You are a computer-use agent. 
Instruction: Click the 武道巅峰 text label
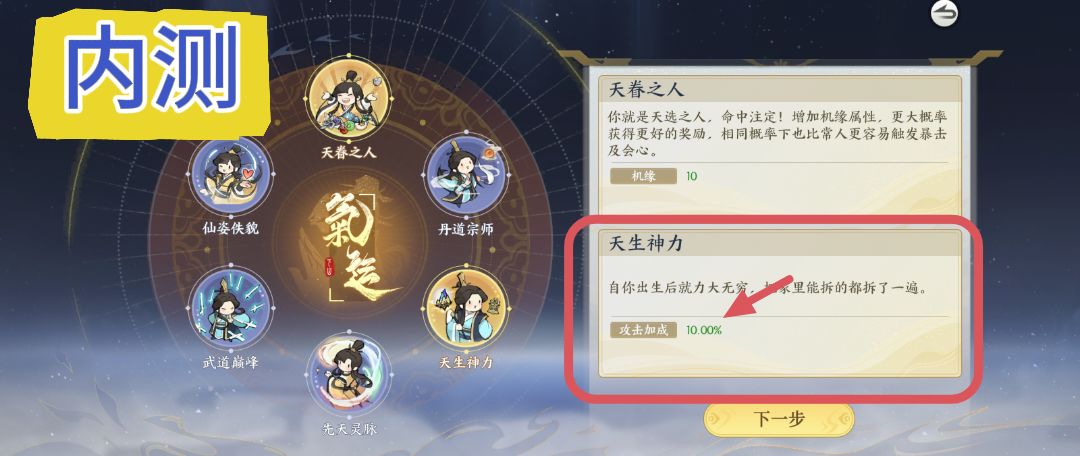click(x=231, y=362)
